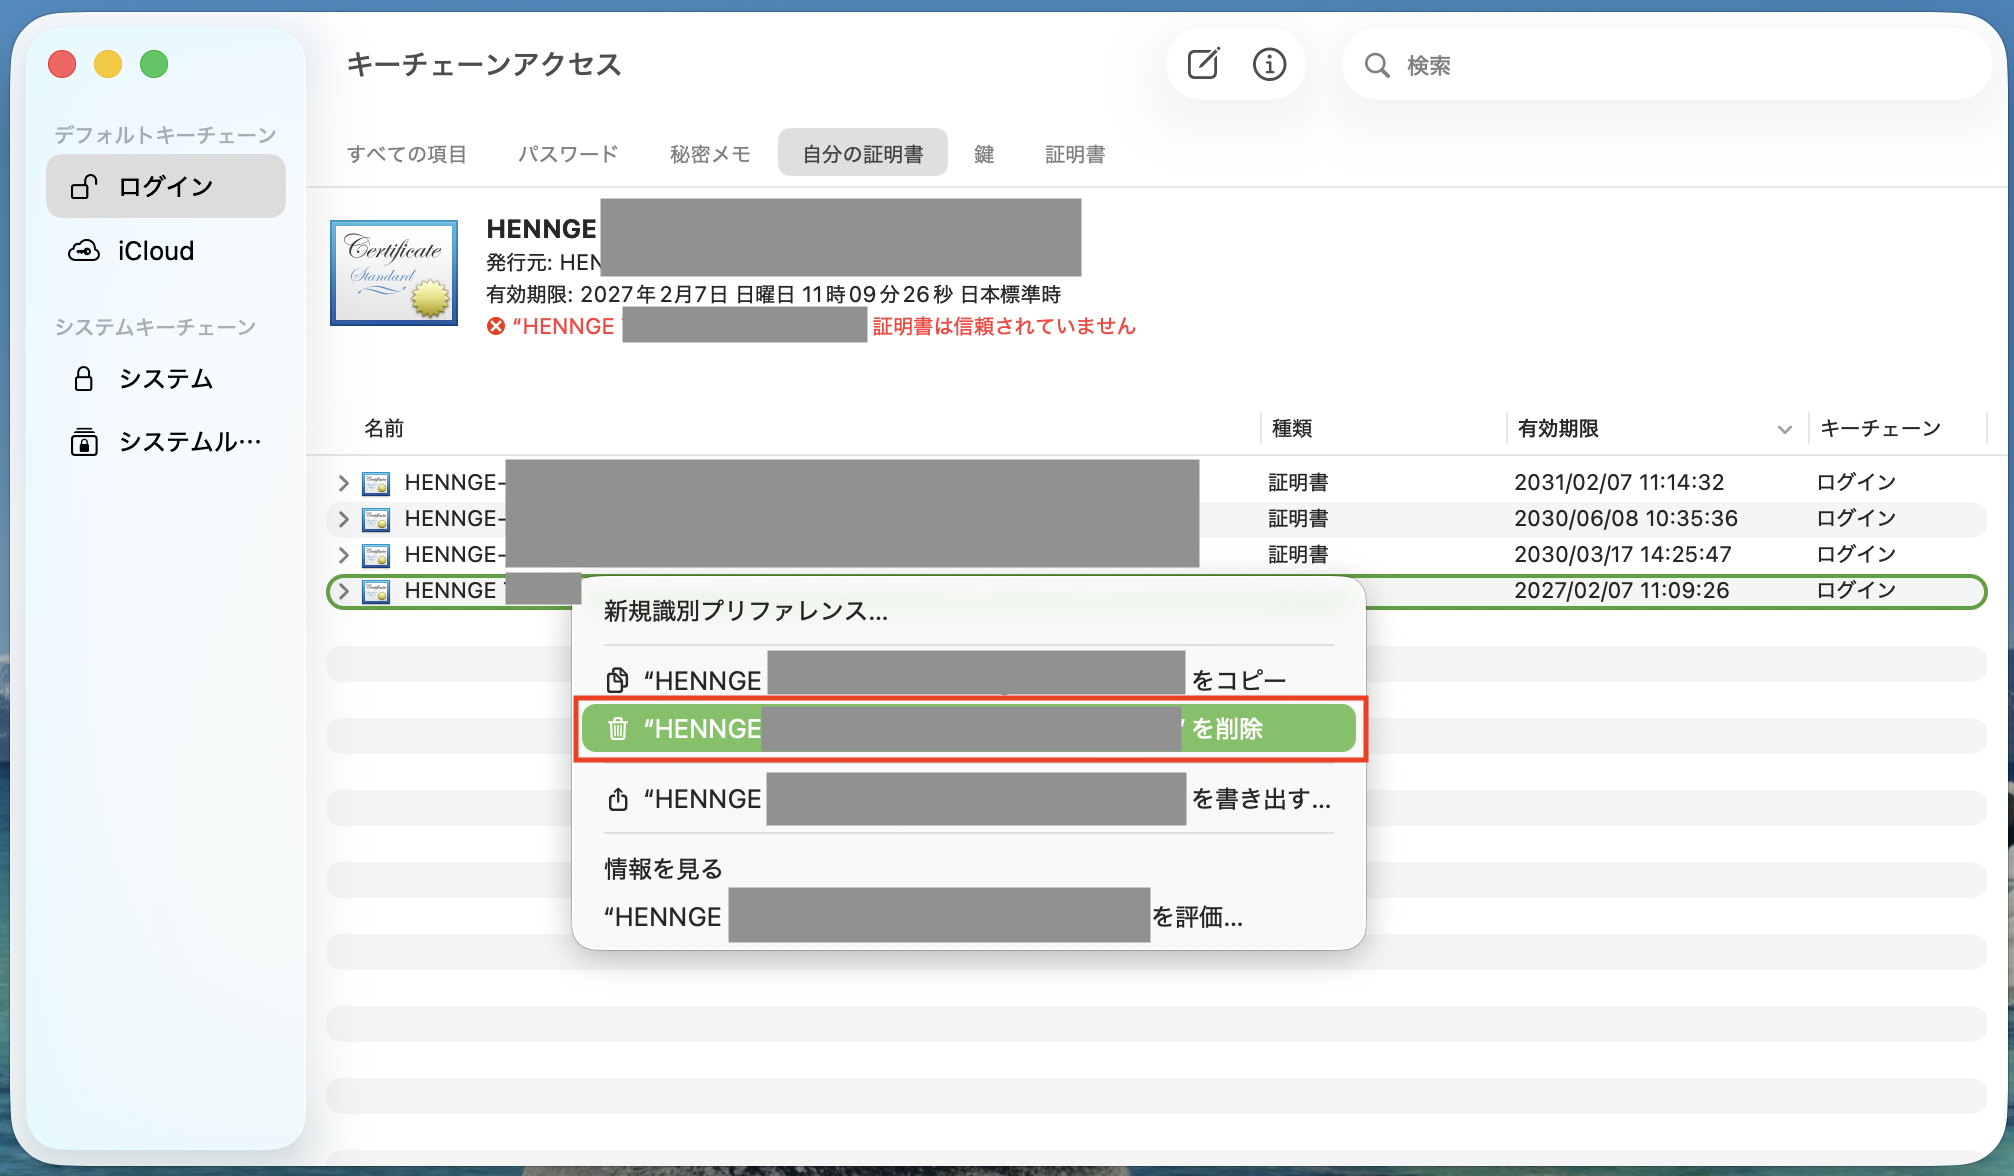Click the export share icon in context menu
The width and height of the screenshot is (2014, 1176).
point(618,799)
